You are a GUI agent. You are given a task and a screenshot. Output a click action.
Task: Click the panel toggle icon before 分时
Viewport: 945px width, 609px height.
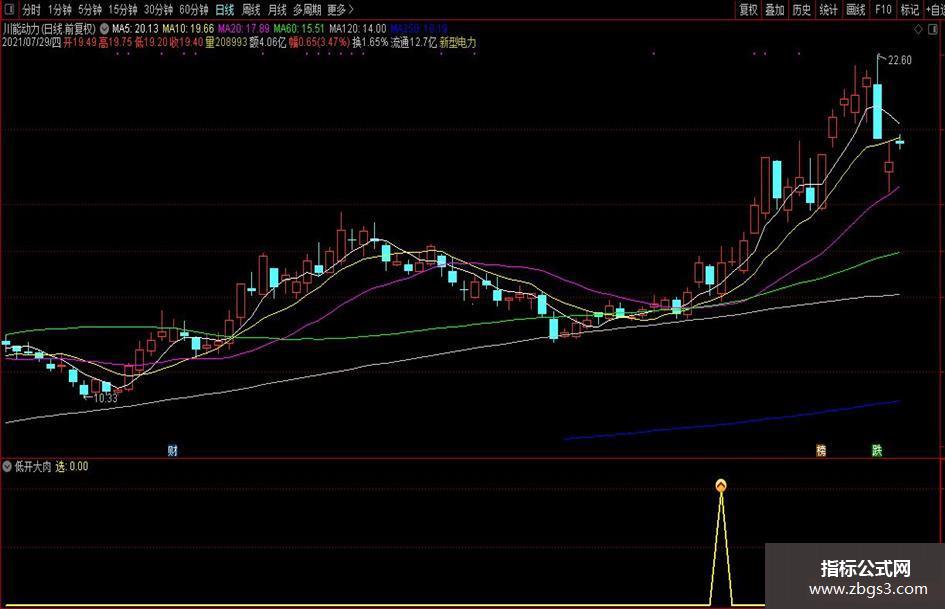[x=9, y=9]
